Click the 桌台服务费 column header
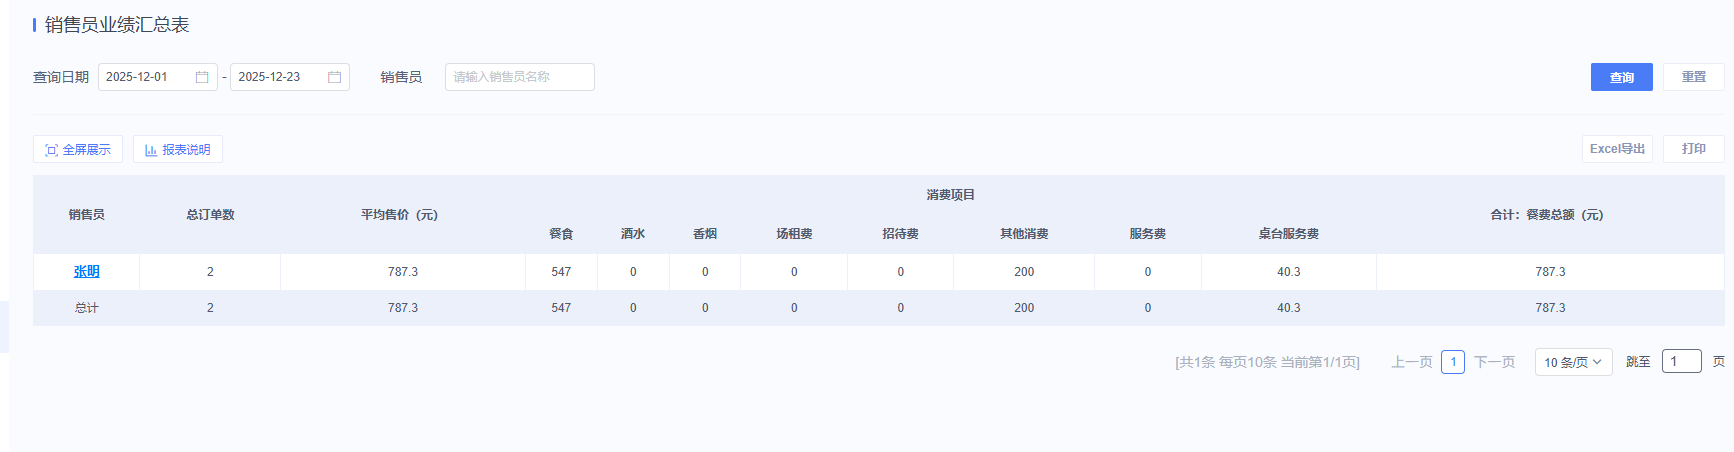The width and height of the screenshot is (1734, 452). pyautogui.click(x=1289, y=234)
